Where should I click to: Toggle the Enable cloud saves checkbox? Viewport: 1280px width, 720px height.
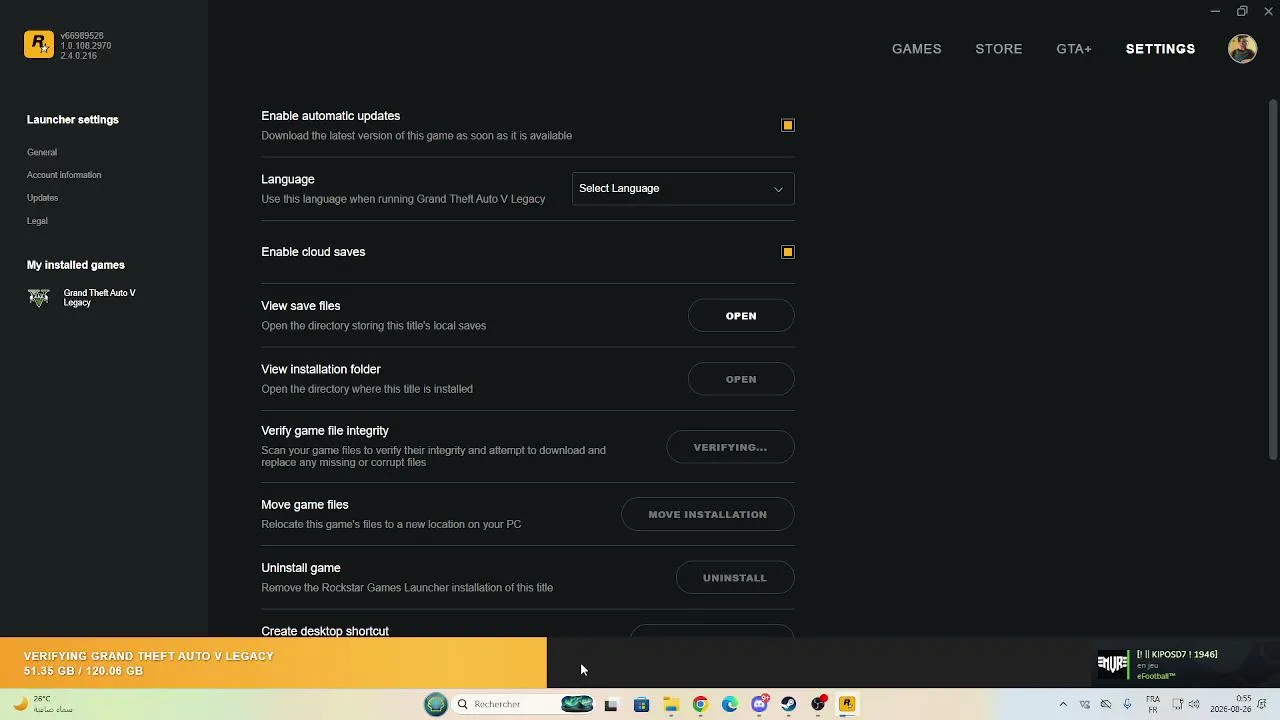pyautogui.click(x=788, y=252)
